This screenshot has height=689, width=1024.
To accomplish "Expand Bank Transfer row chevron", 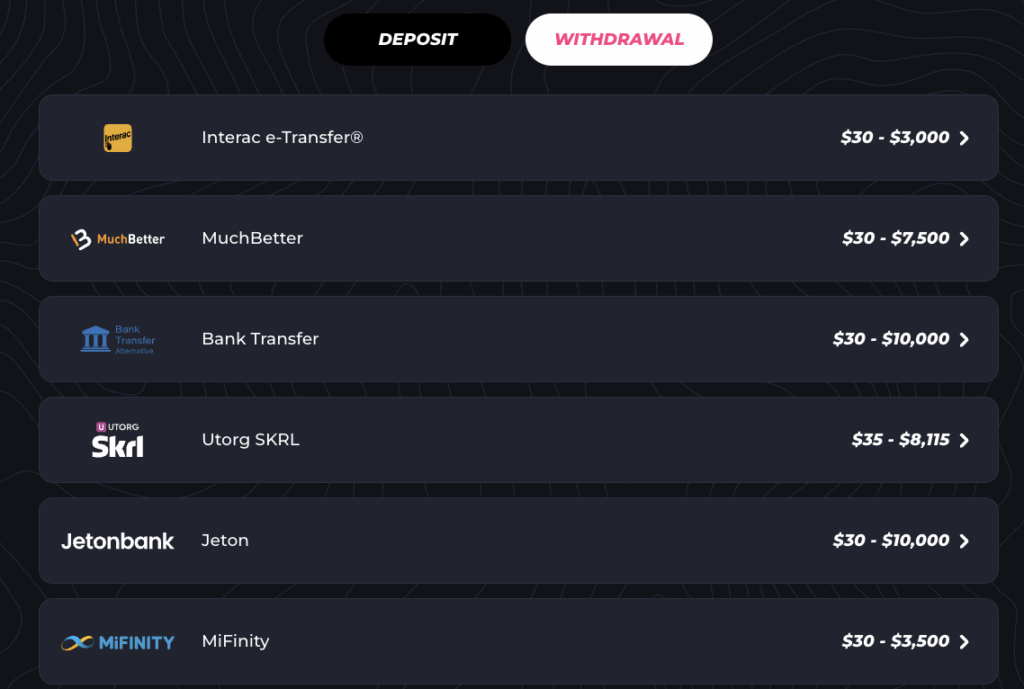I will pos(964,339).
